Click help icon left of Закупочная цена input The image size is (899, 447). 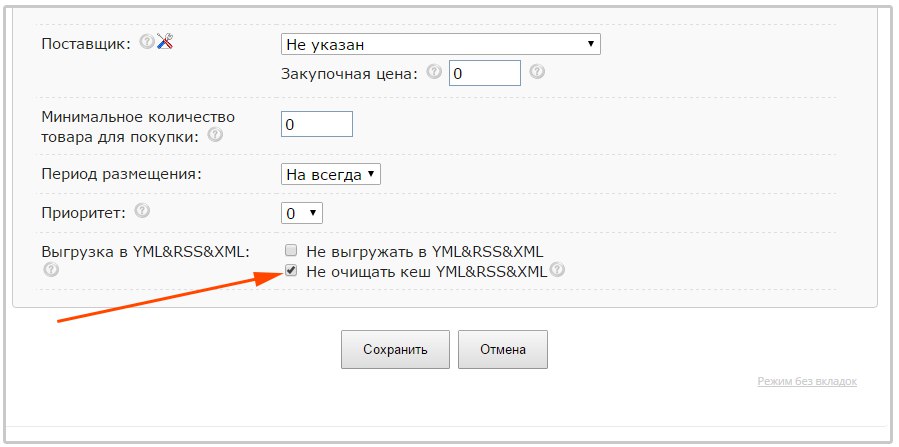pos(434,72)
